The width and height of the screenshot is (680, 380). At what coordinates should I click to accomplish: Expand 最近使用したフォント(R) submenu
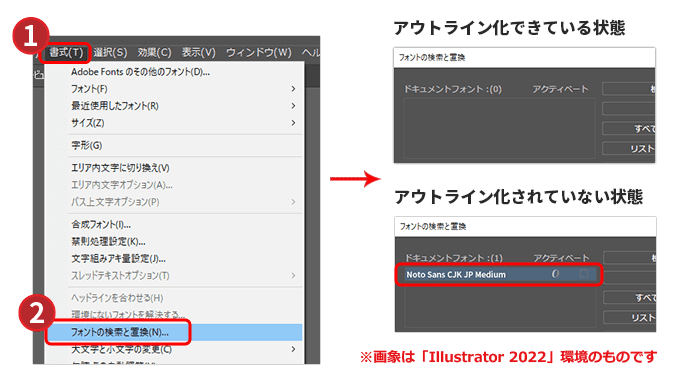(x=173, y=106)
